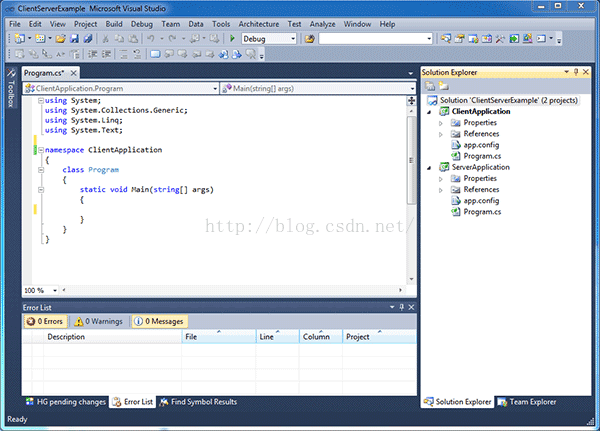Image resolution: width=600 pixels, height=431 pixels.
Task: Save the current file with floppy icon
Action: [74, 39]
